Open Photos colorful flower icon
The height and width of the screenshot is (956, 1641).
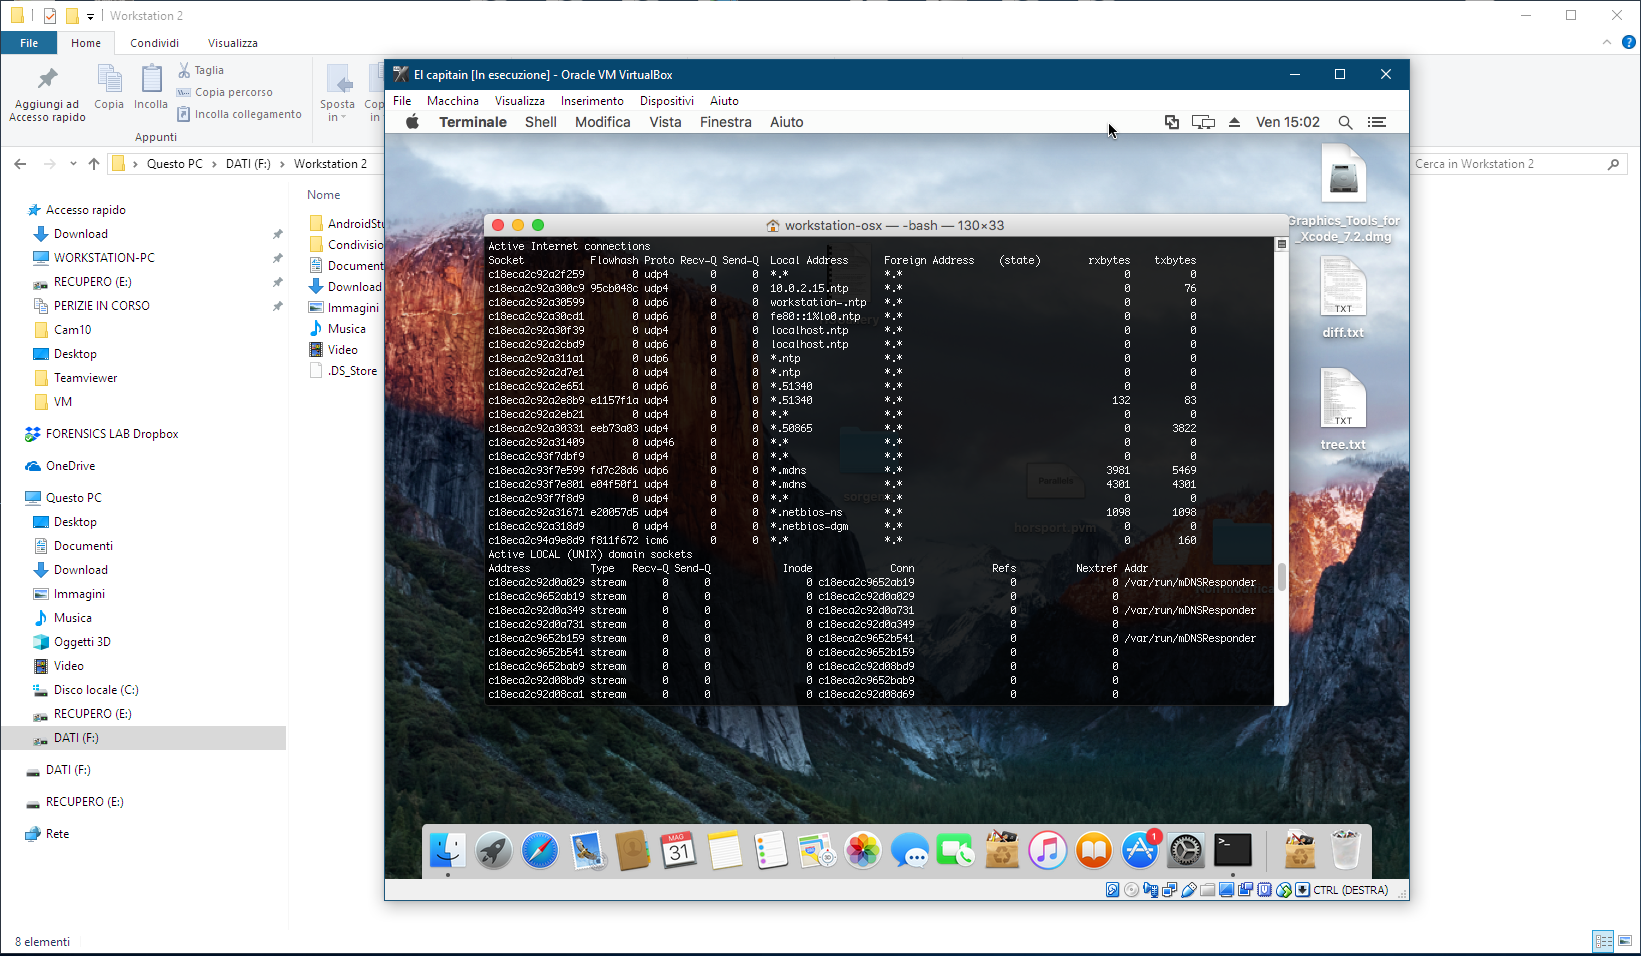[863, 850]
